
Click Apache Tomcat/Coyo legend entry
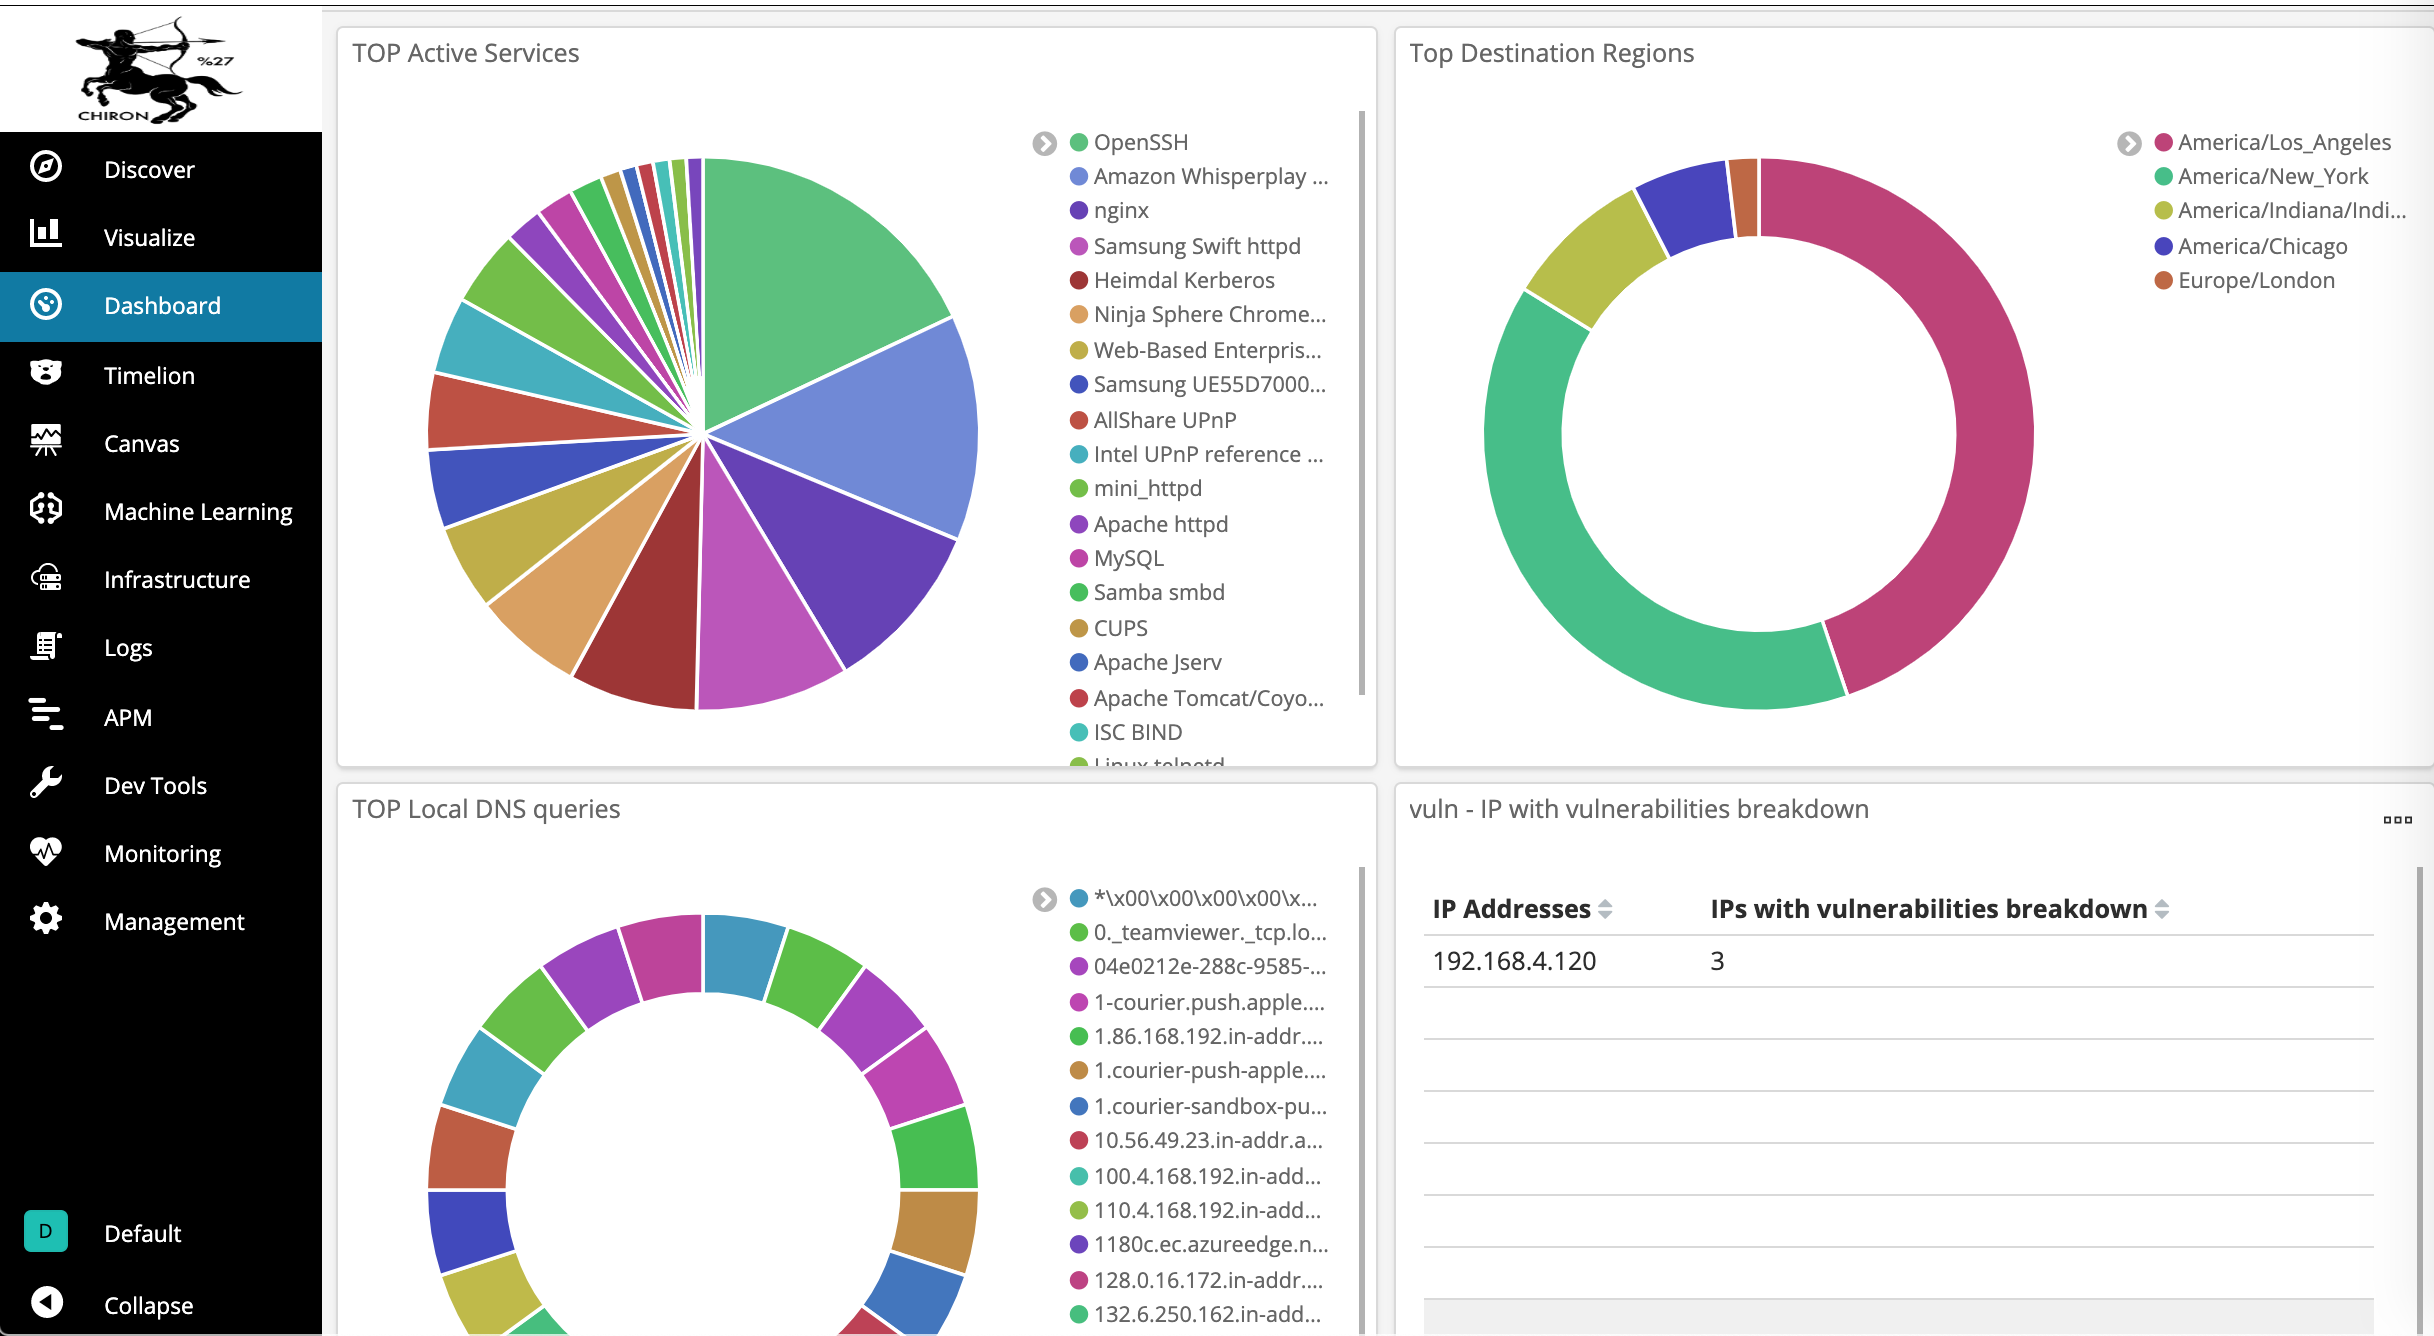click(x=1197, y=698)
